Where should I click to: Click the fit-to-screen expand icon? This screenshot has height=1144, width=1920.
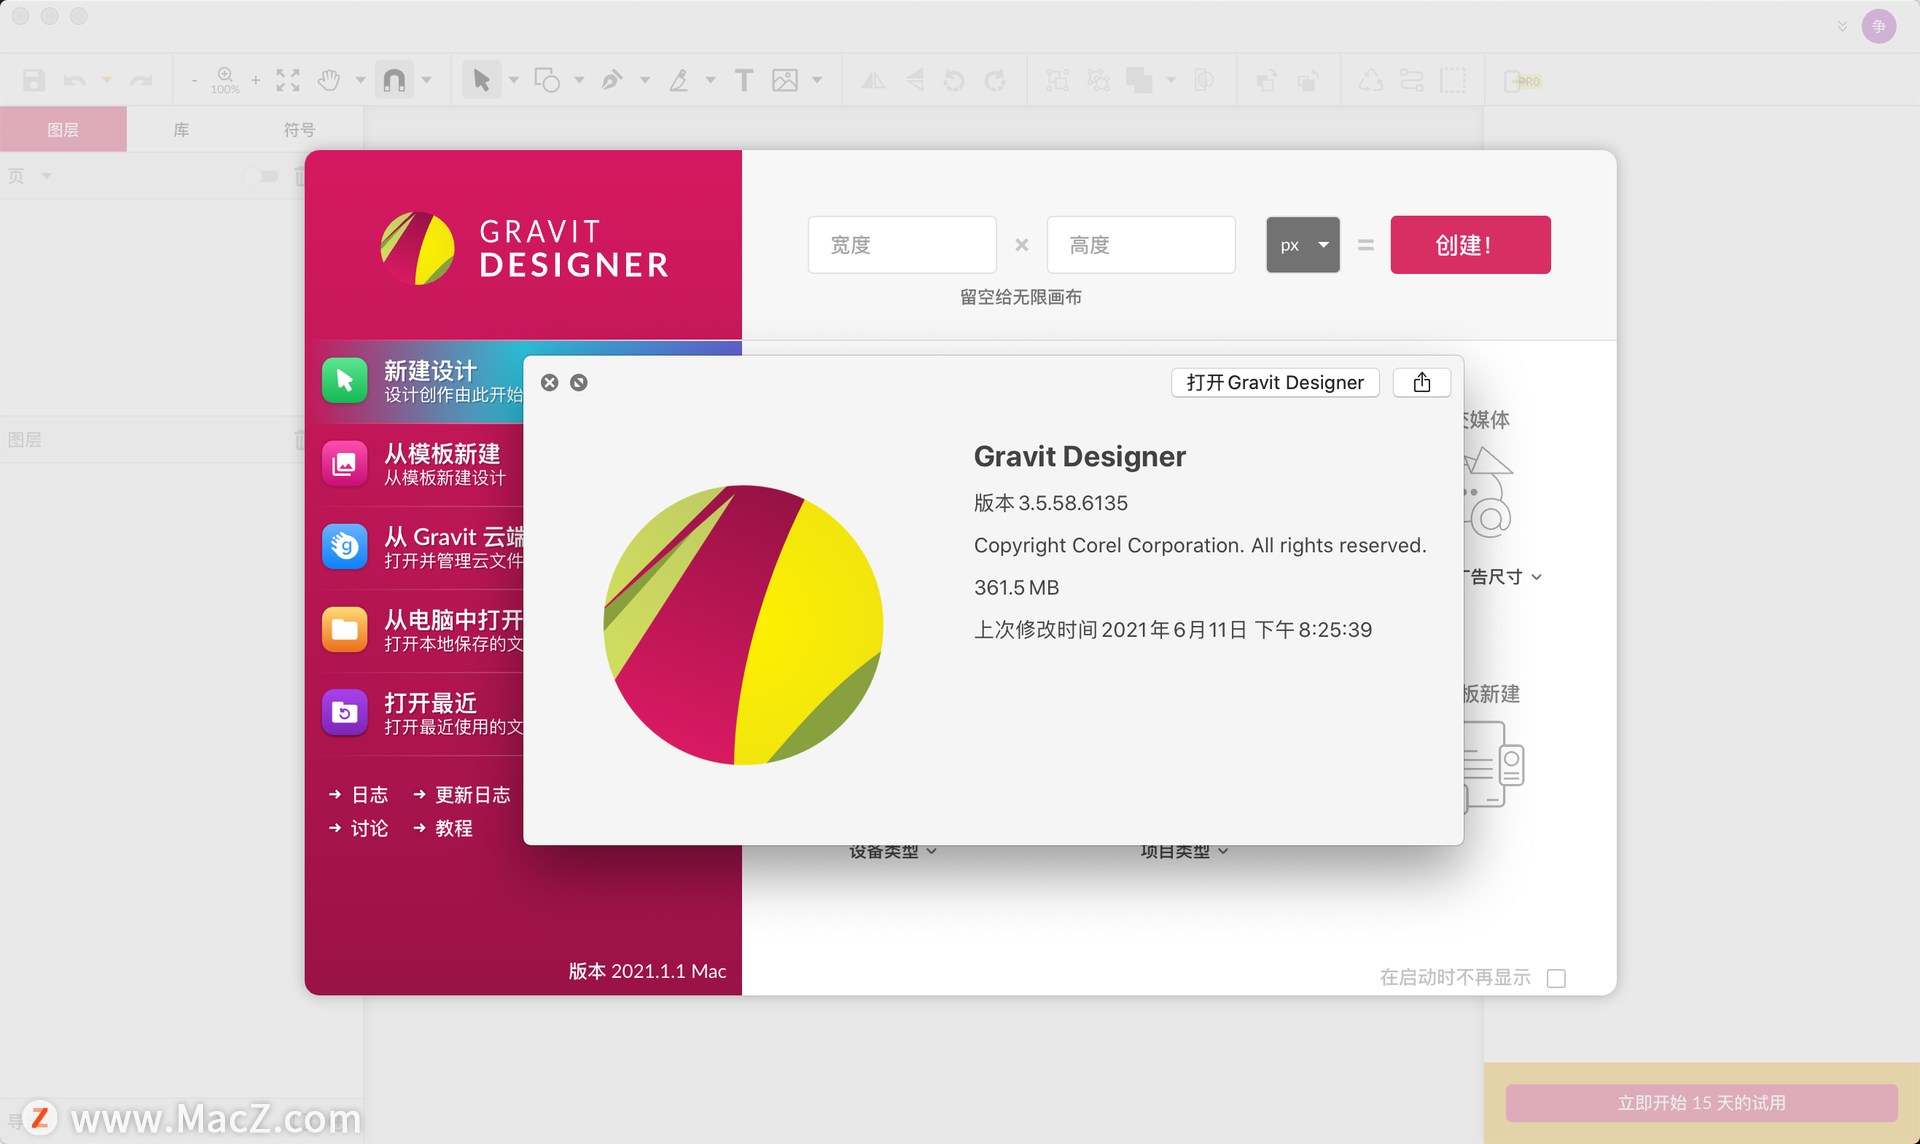(288, 80)
